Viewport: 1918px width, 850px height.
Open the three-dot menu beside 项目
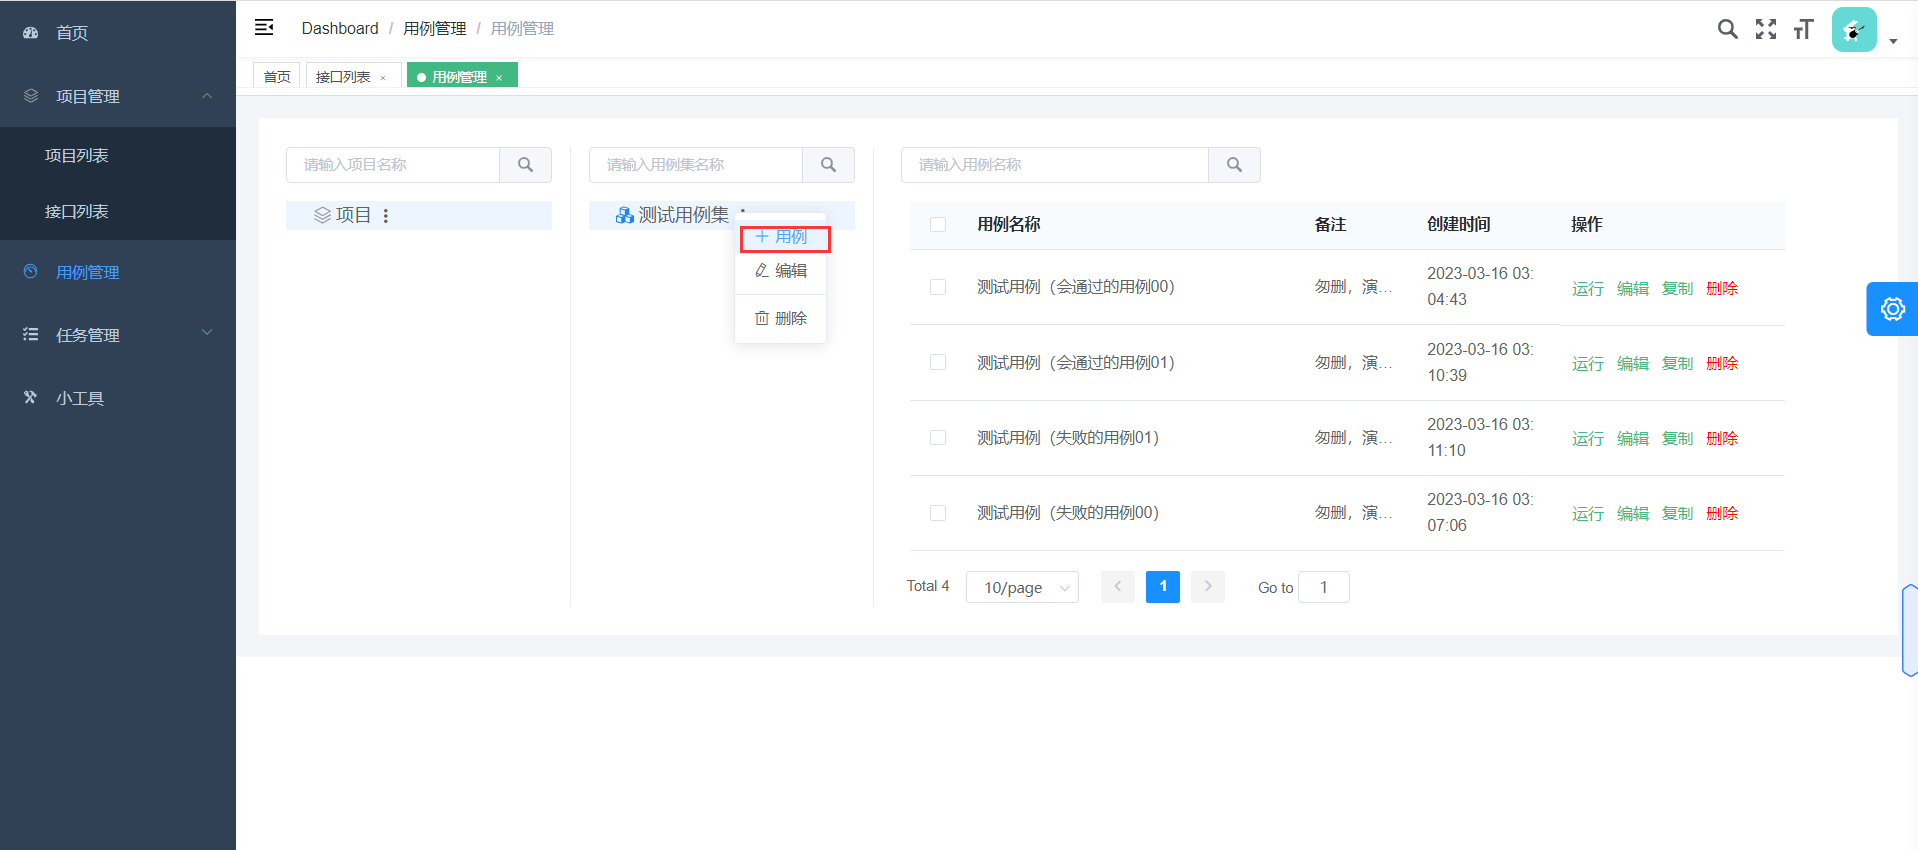[386, 215]
